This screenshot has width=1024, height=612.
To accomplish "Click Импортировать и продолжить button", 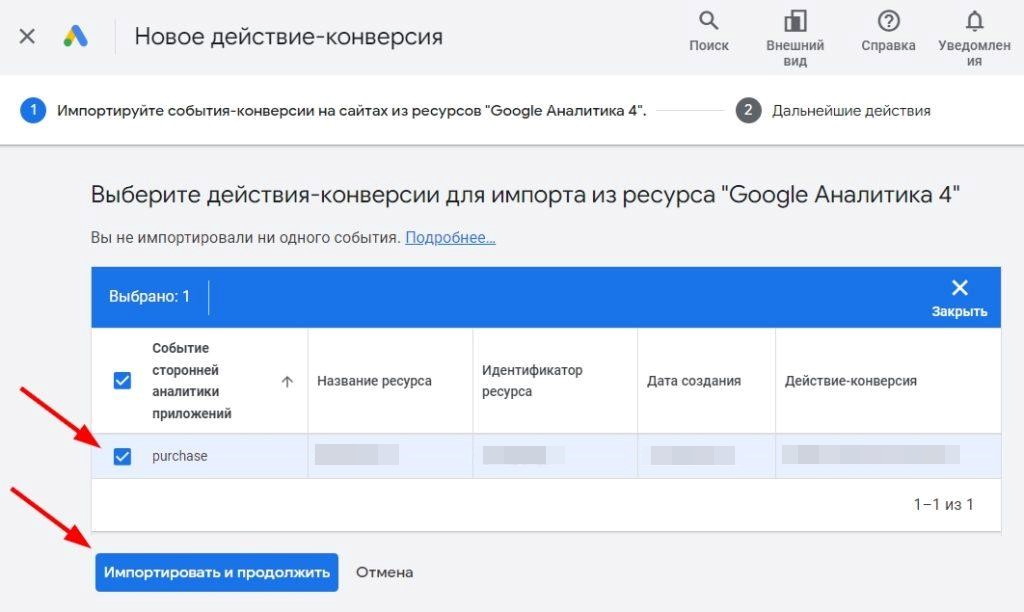I will pos(216,572).
